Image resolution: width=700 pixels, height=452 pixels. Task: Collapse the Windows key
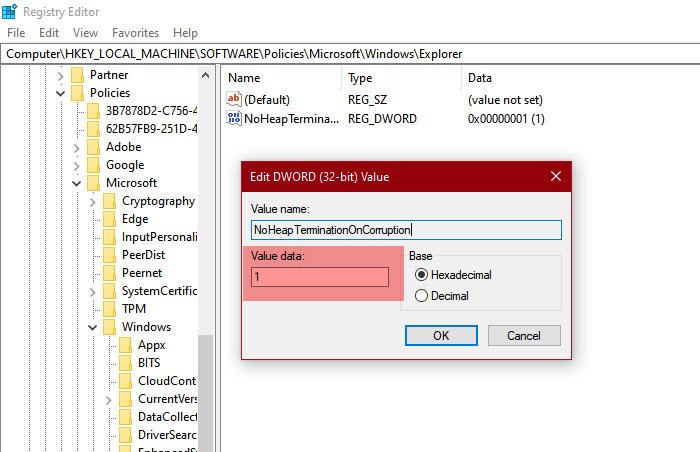[x=93, y=327]
